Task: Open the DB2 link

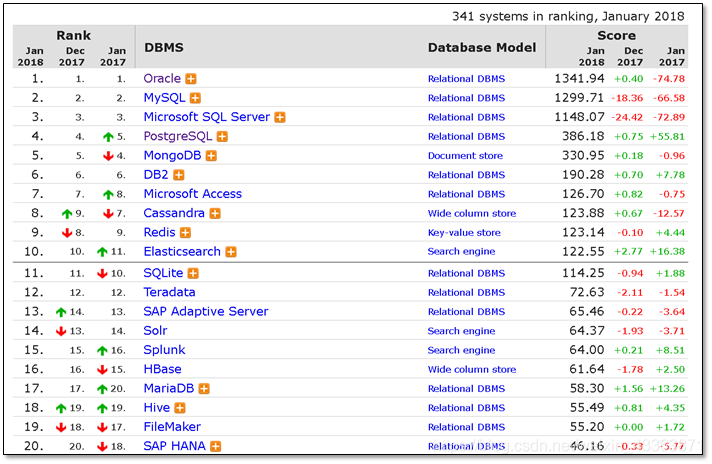Action: (x=156, y=175)
